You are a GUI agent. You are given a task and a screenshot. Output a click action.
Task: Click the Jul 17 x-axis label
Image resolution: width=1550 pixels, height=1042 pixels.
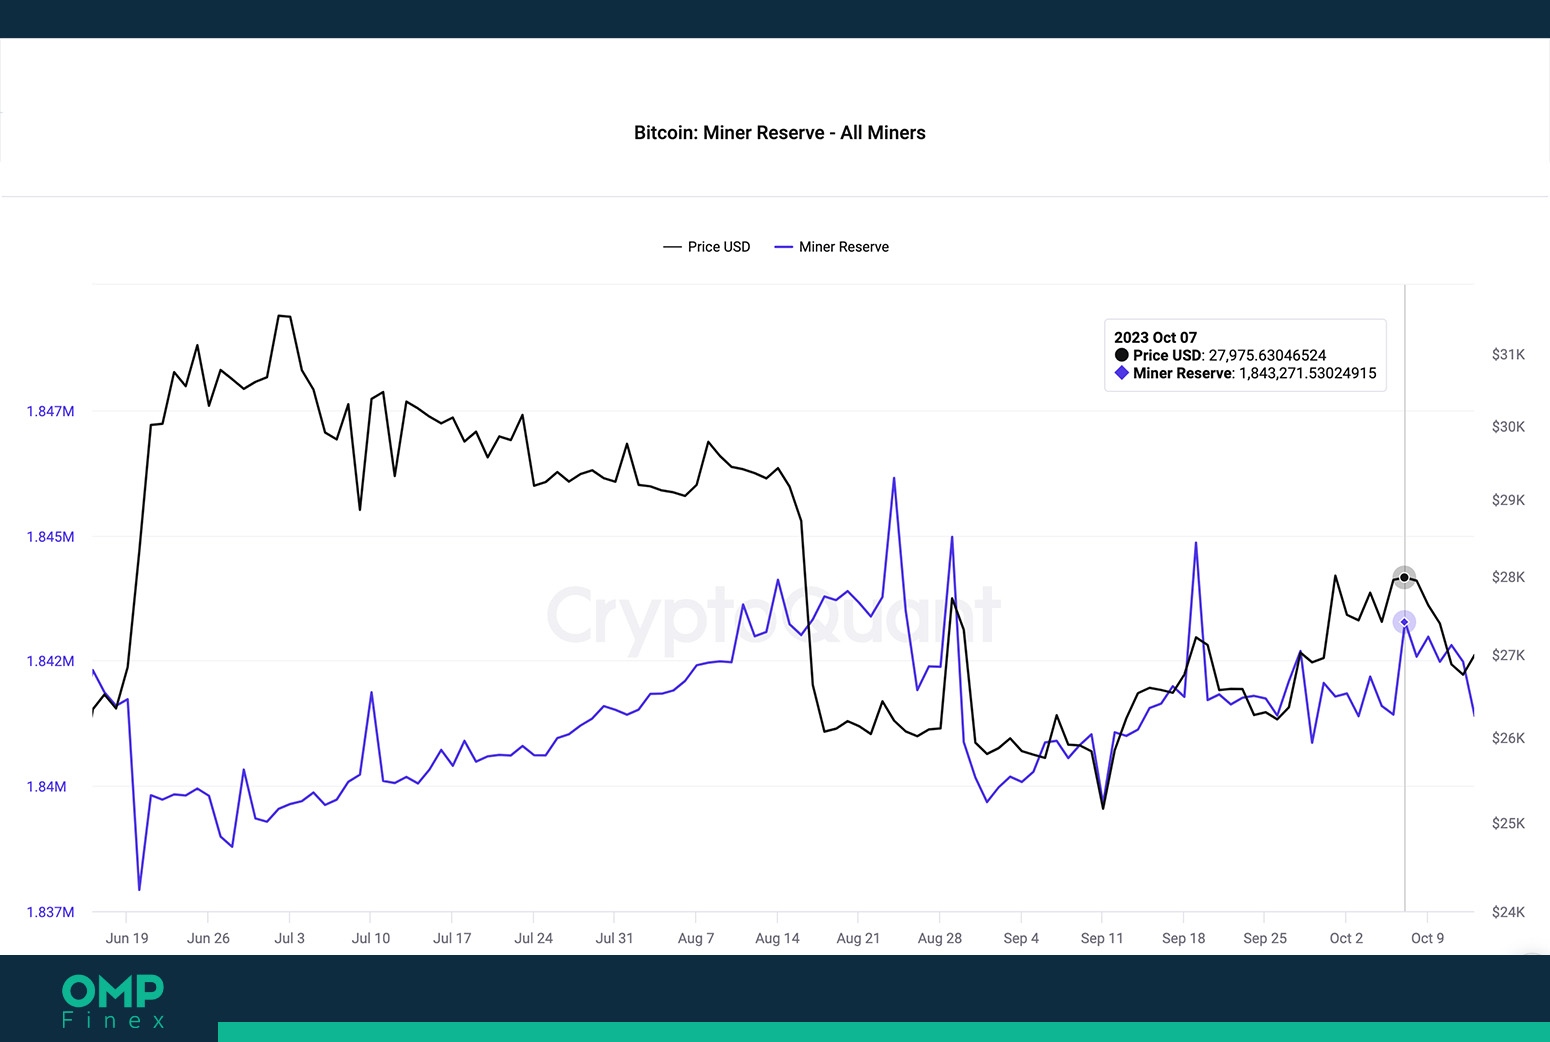coord(452,938)
